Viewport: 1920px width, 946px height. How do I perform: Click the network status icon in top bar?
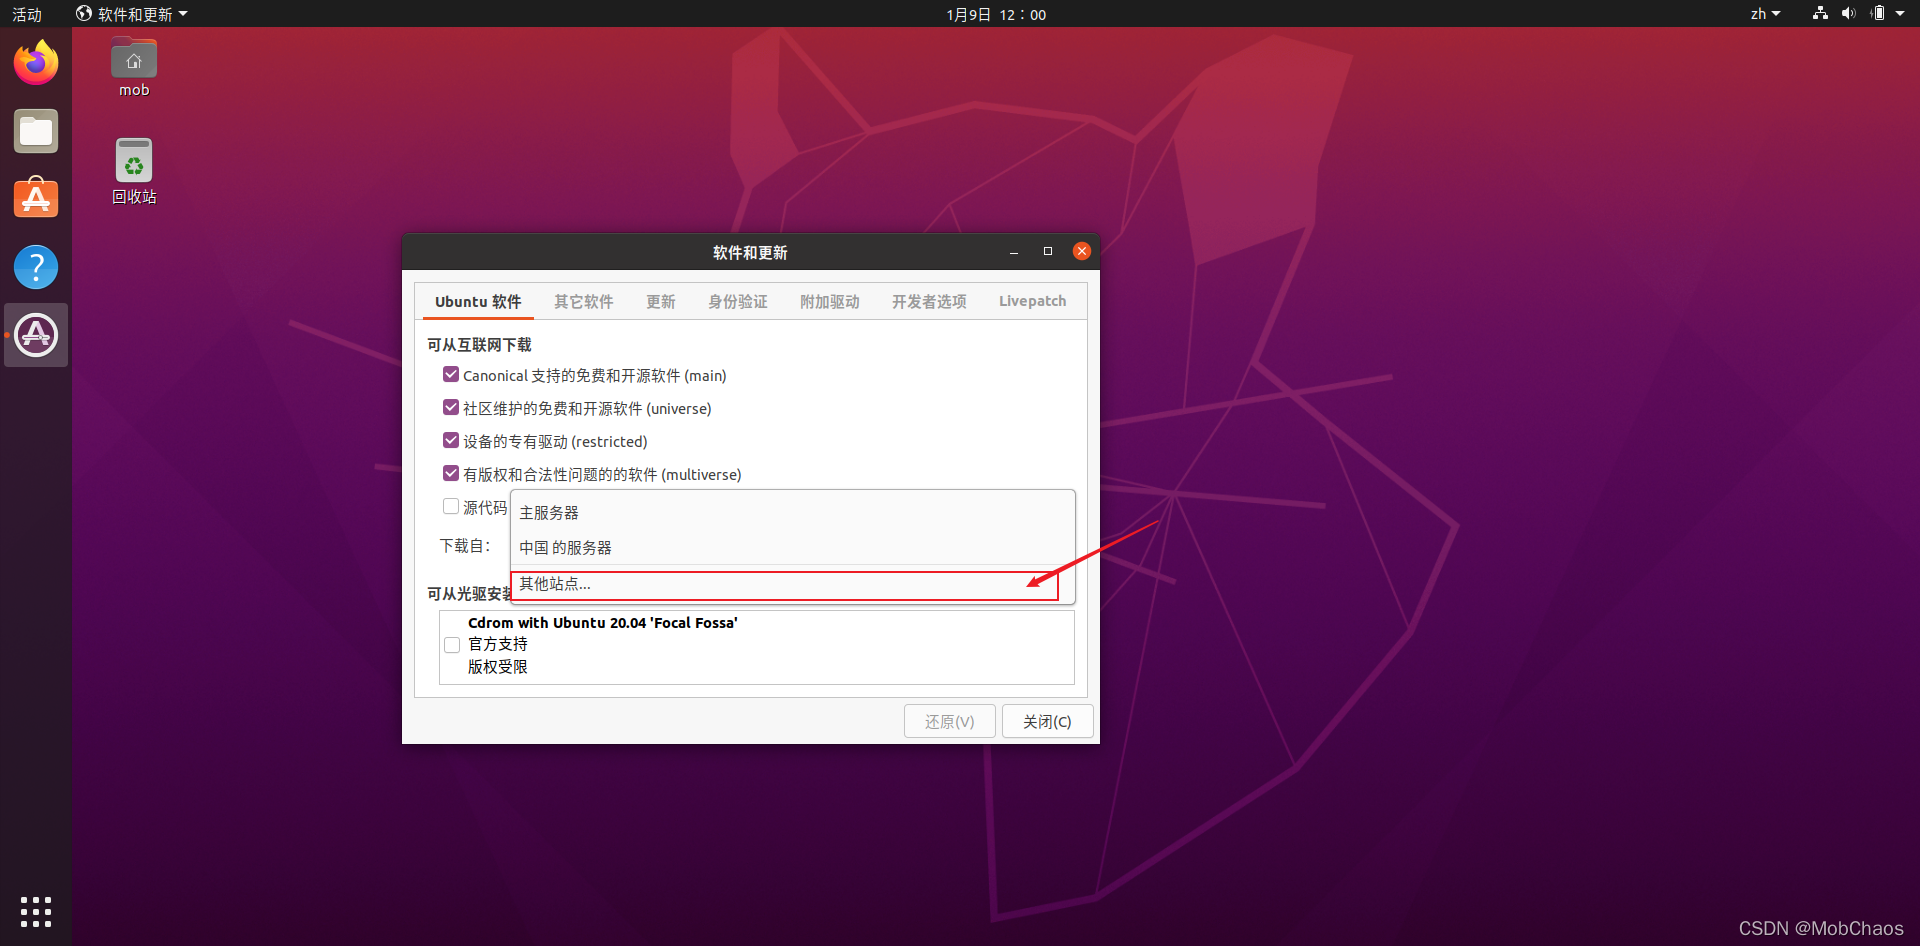coord(1820,14)
